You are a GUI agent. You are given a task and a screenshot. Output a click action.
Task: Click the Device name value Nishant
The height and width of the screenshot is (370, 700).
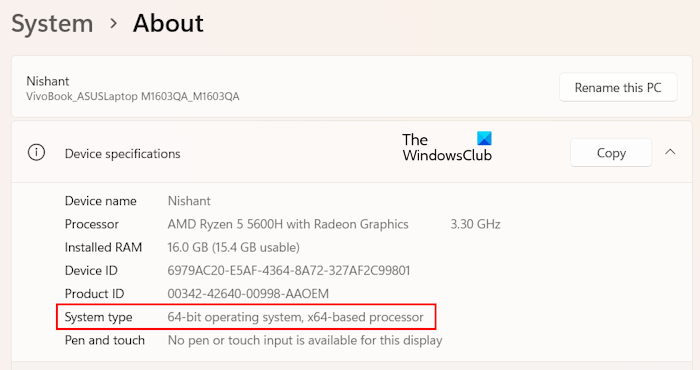coord(189,201)
